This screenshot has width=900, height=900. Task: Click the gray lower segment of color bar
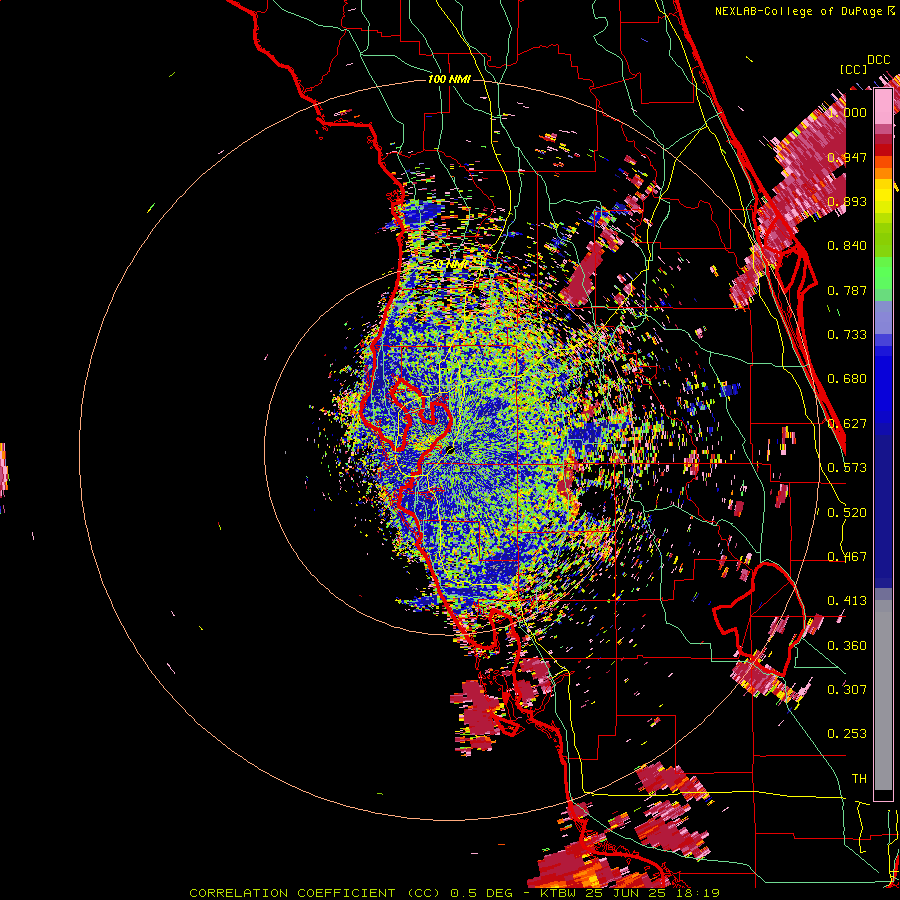883,695
